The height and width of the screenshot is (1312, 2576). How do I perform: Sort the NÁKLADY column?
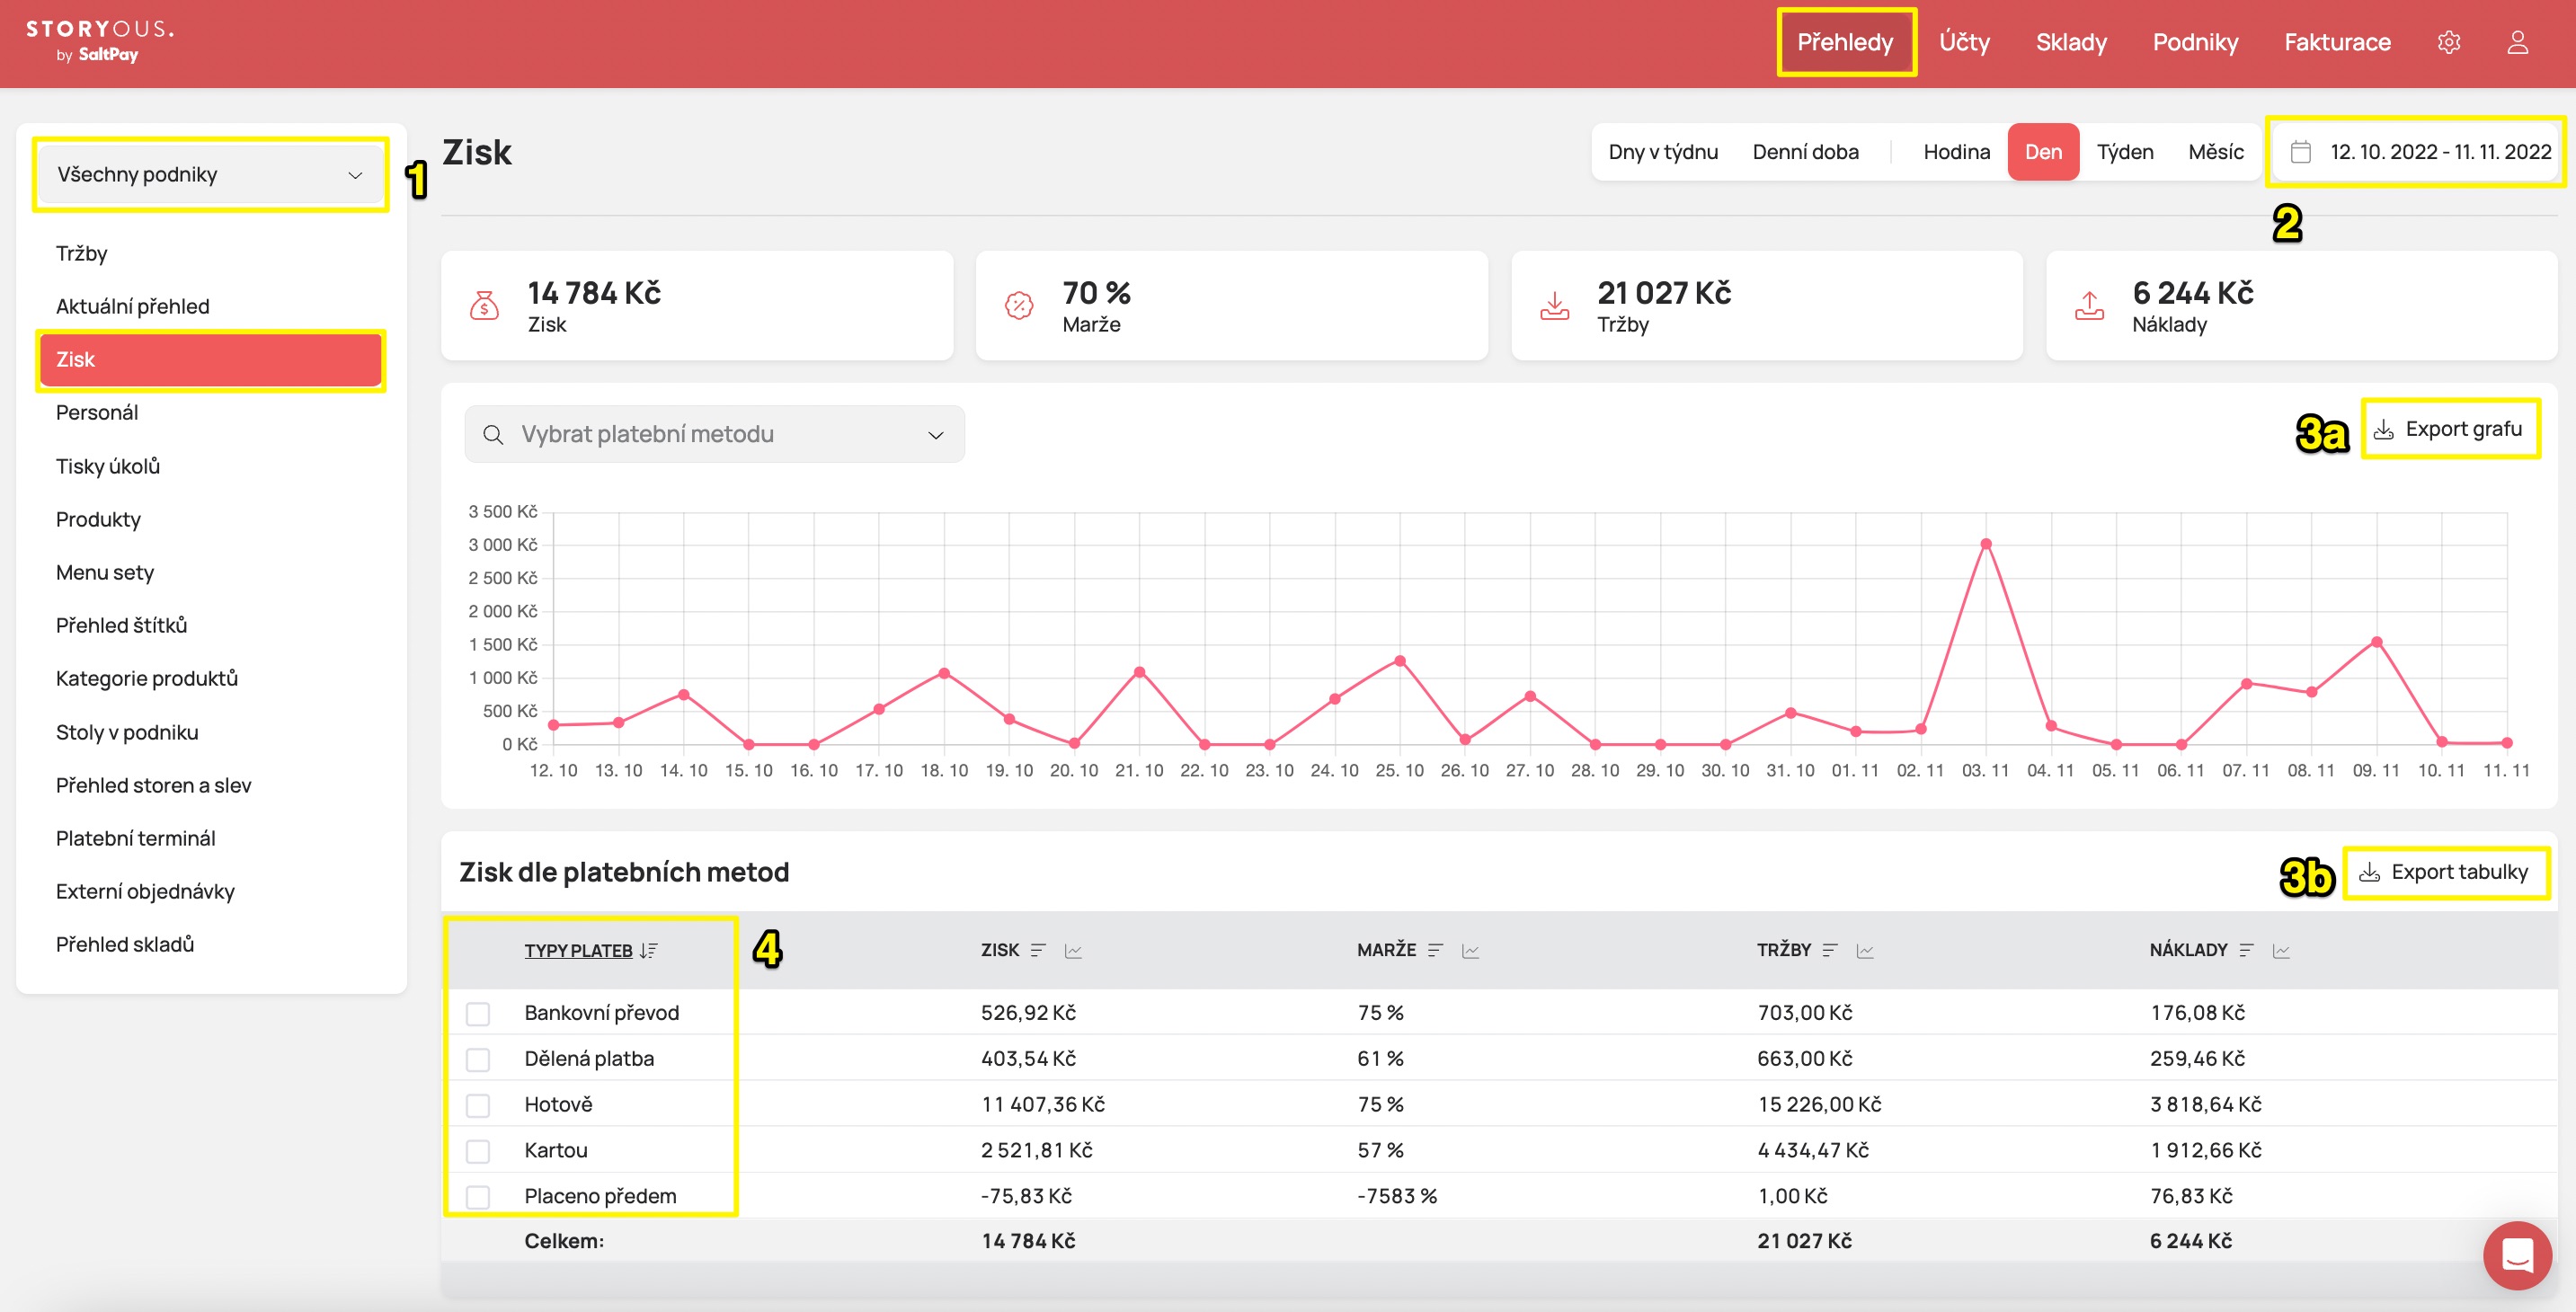[x=2246, y=950]
